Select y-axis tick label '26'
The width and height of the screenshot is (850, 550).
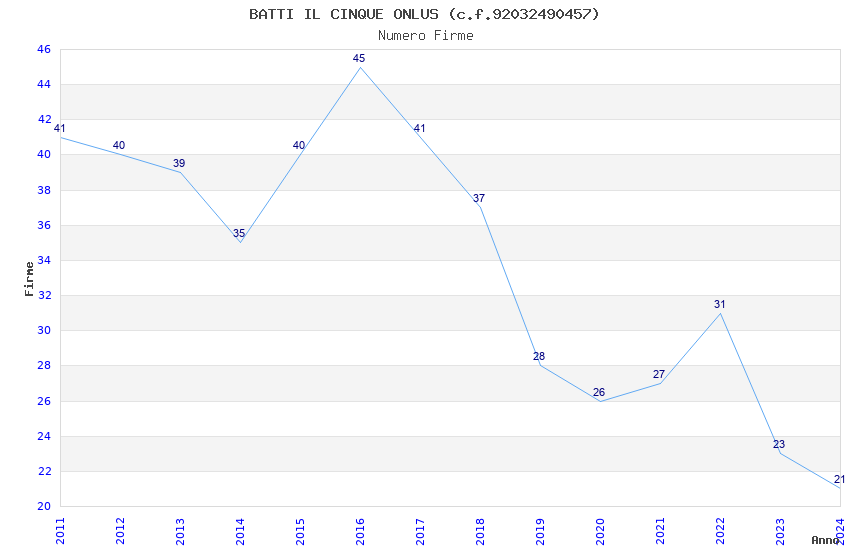coord(44,401)
